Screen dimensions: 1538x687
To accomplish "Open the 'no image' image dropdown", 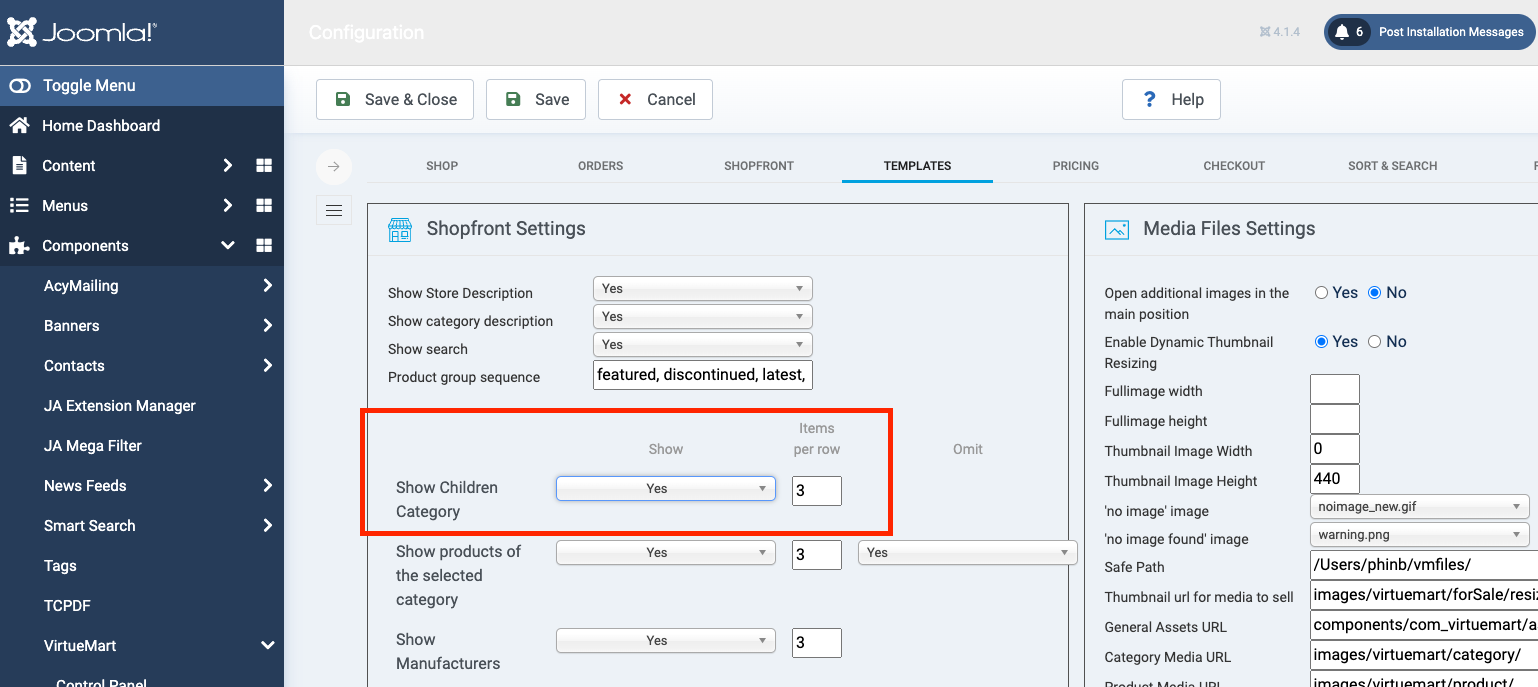I will tap(1419, 507).
